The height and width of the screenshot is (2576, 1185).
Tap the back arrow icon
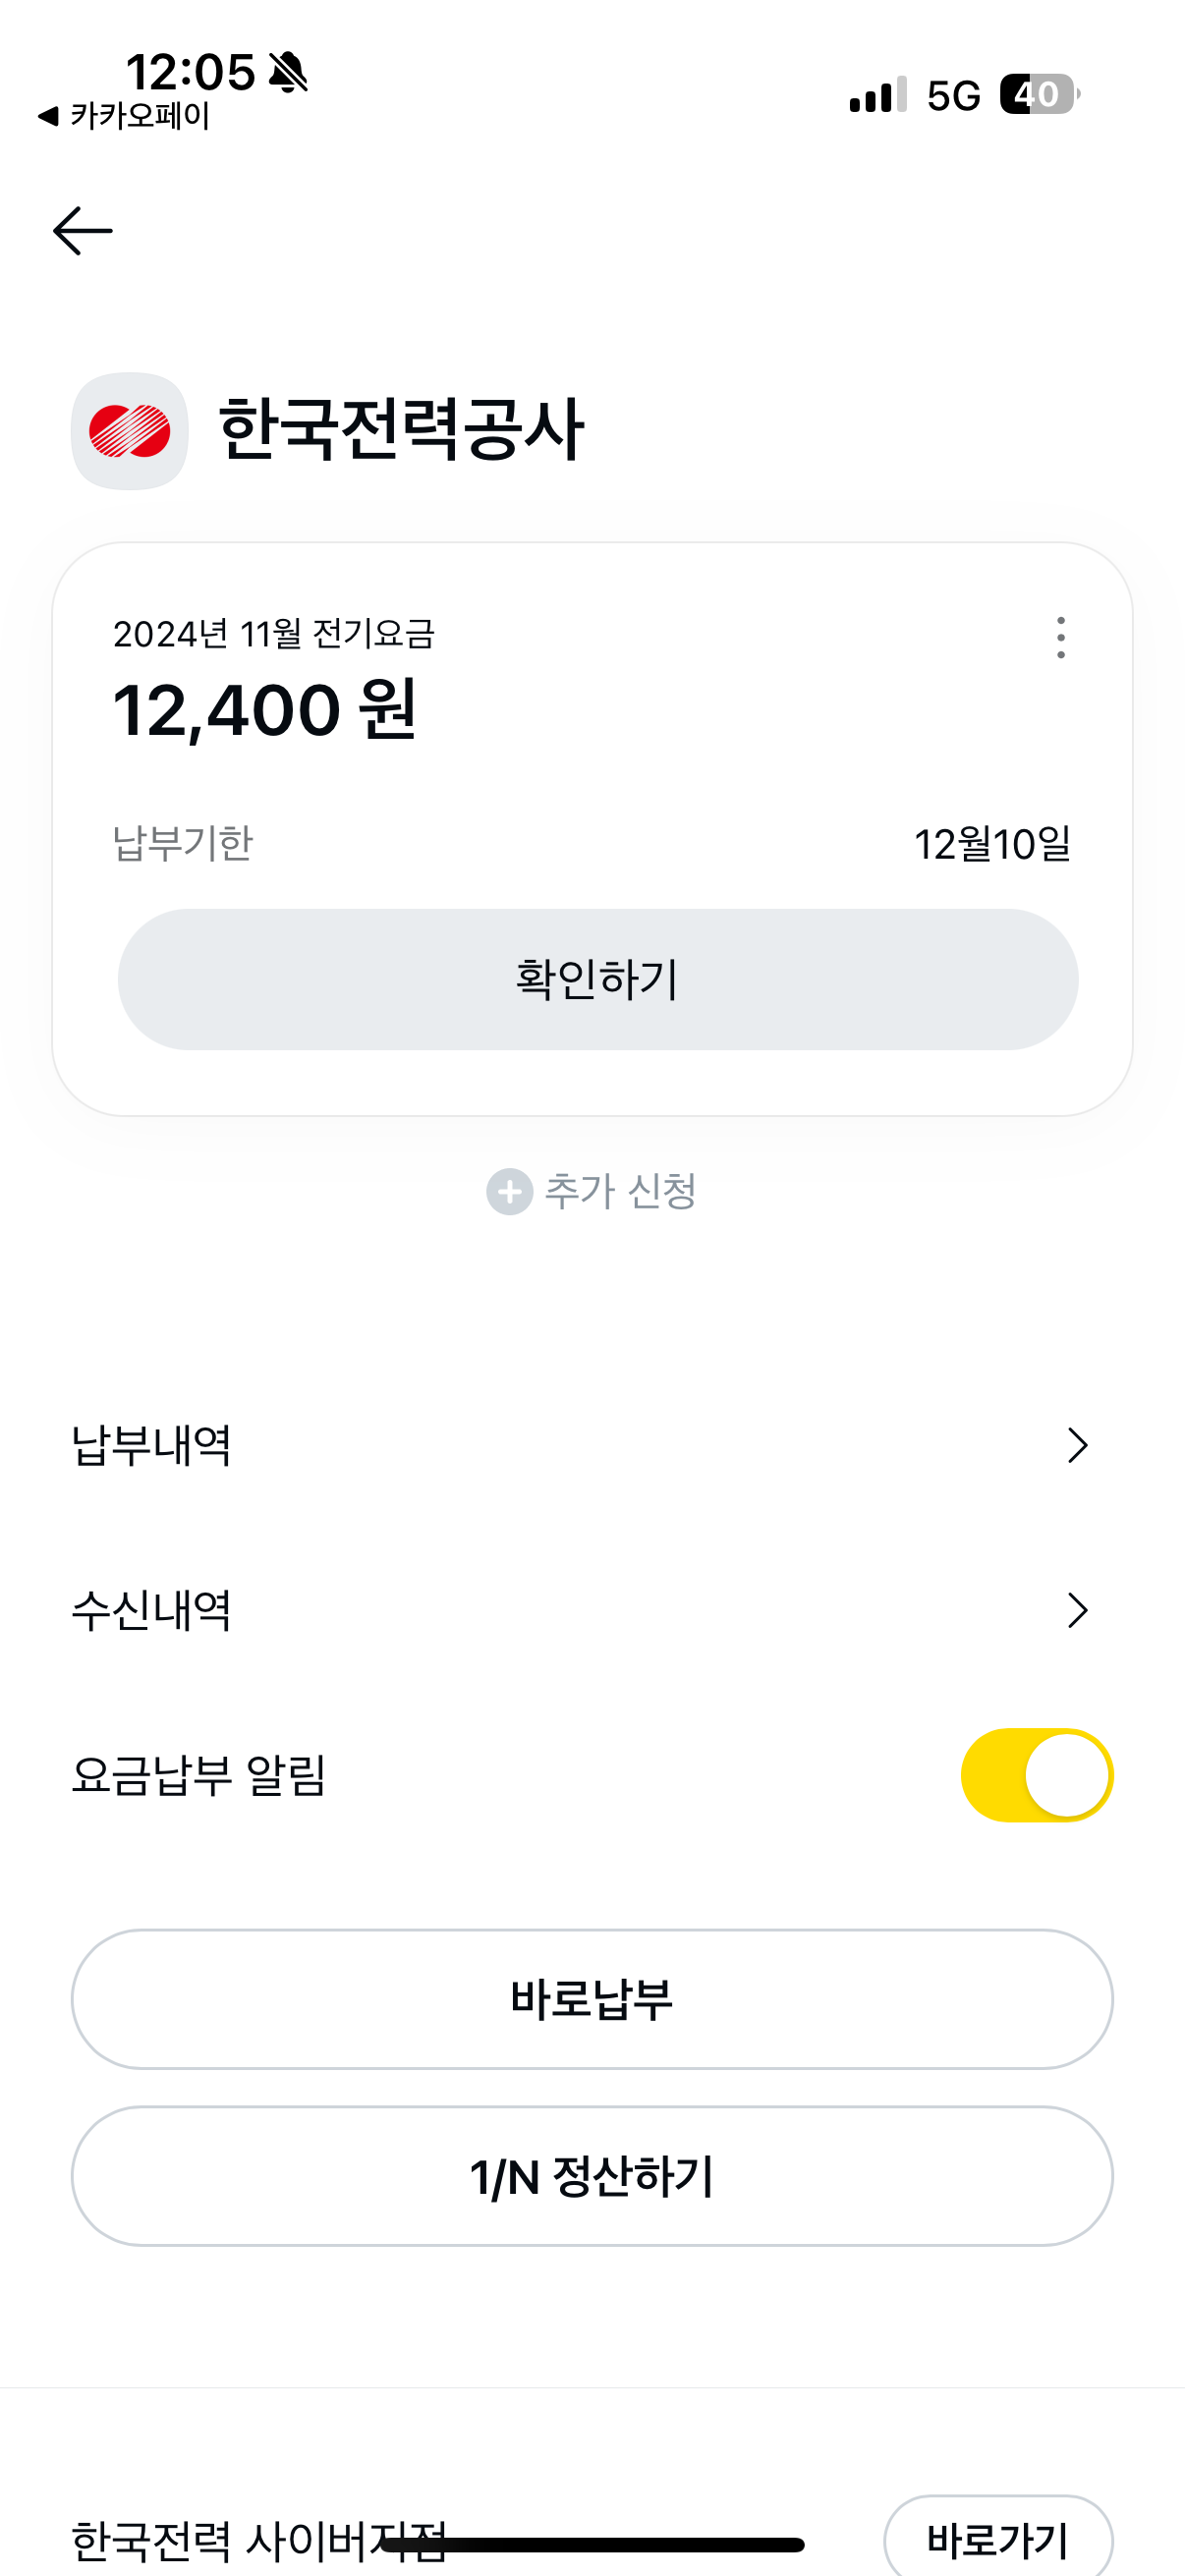82,231
